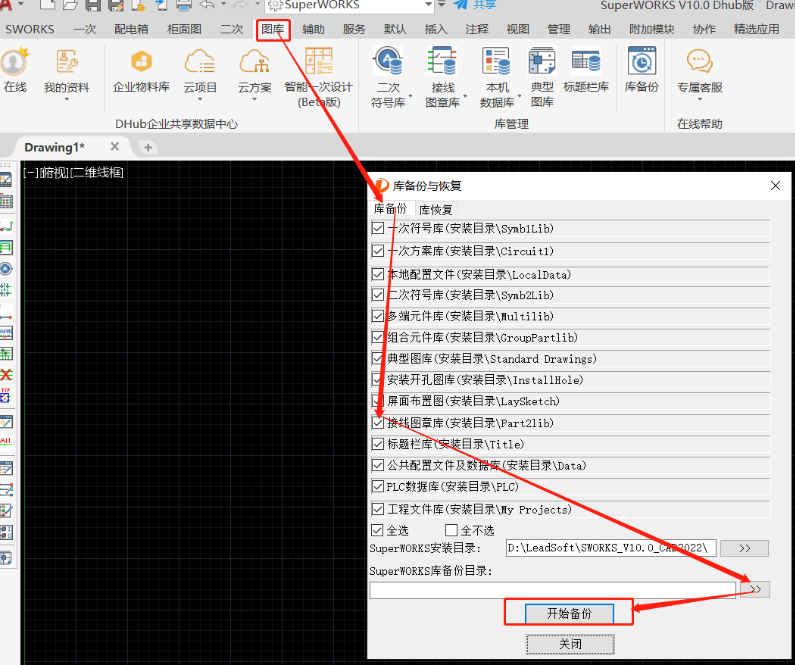Click the 在线 user account icon
795x665 pixels.
pyautogui.click(x=15, y=62)
